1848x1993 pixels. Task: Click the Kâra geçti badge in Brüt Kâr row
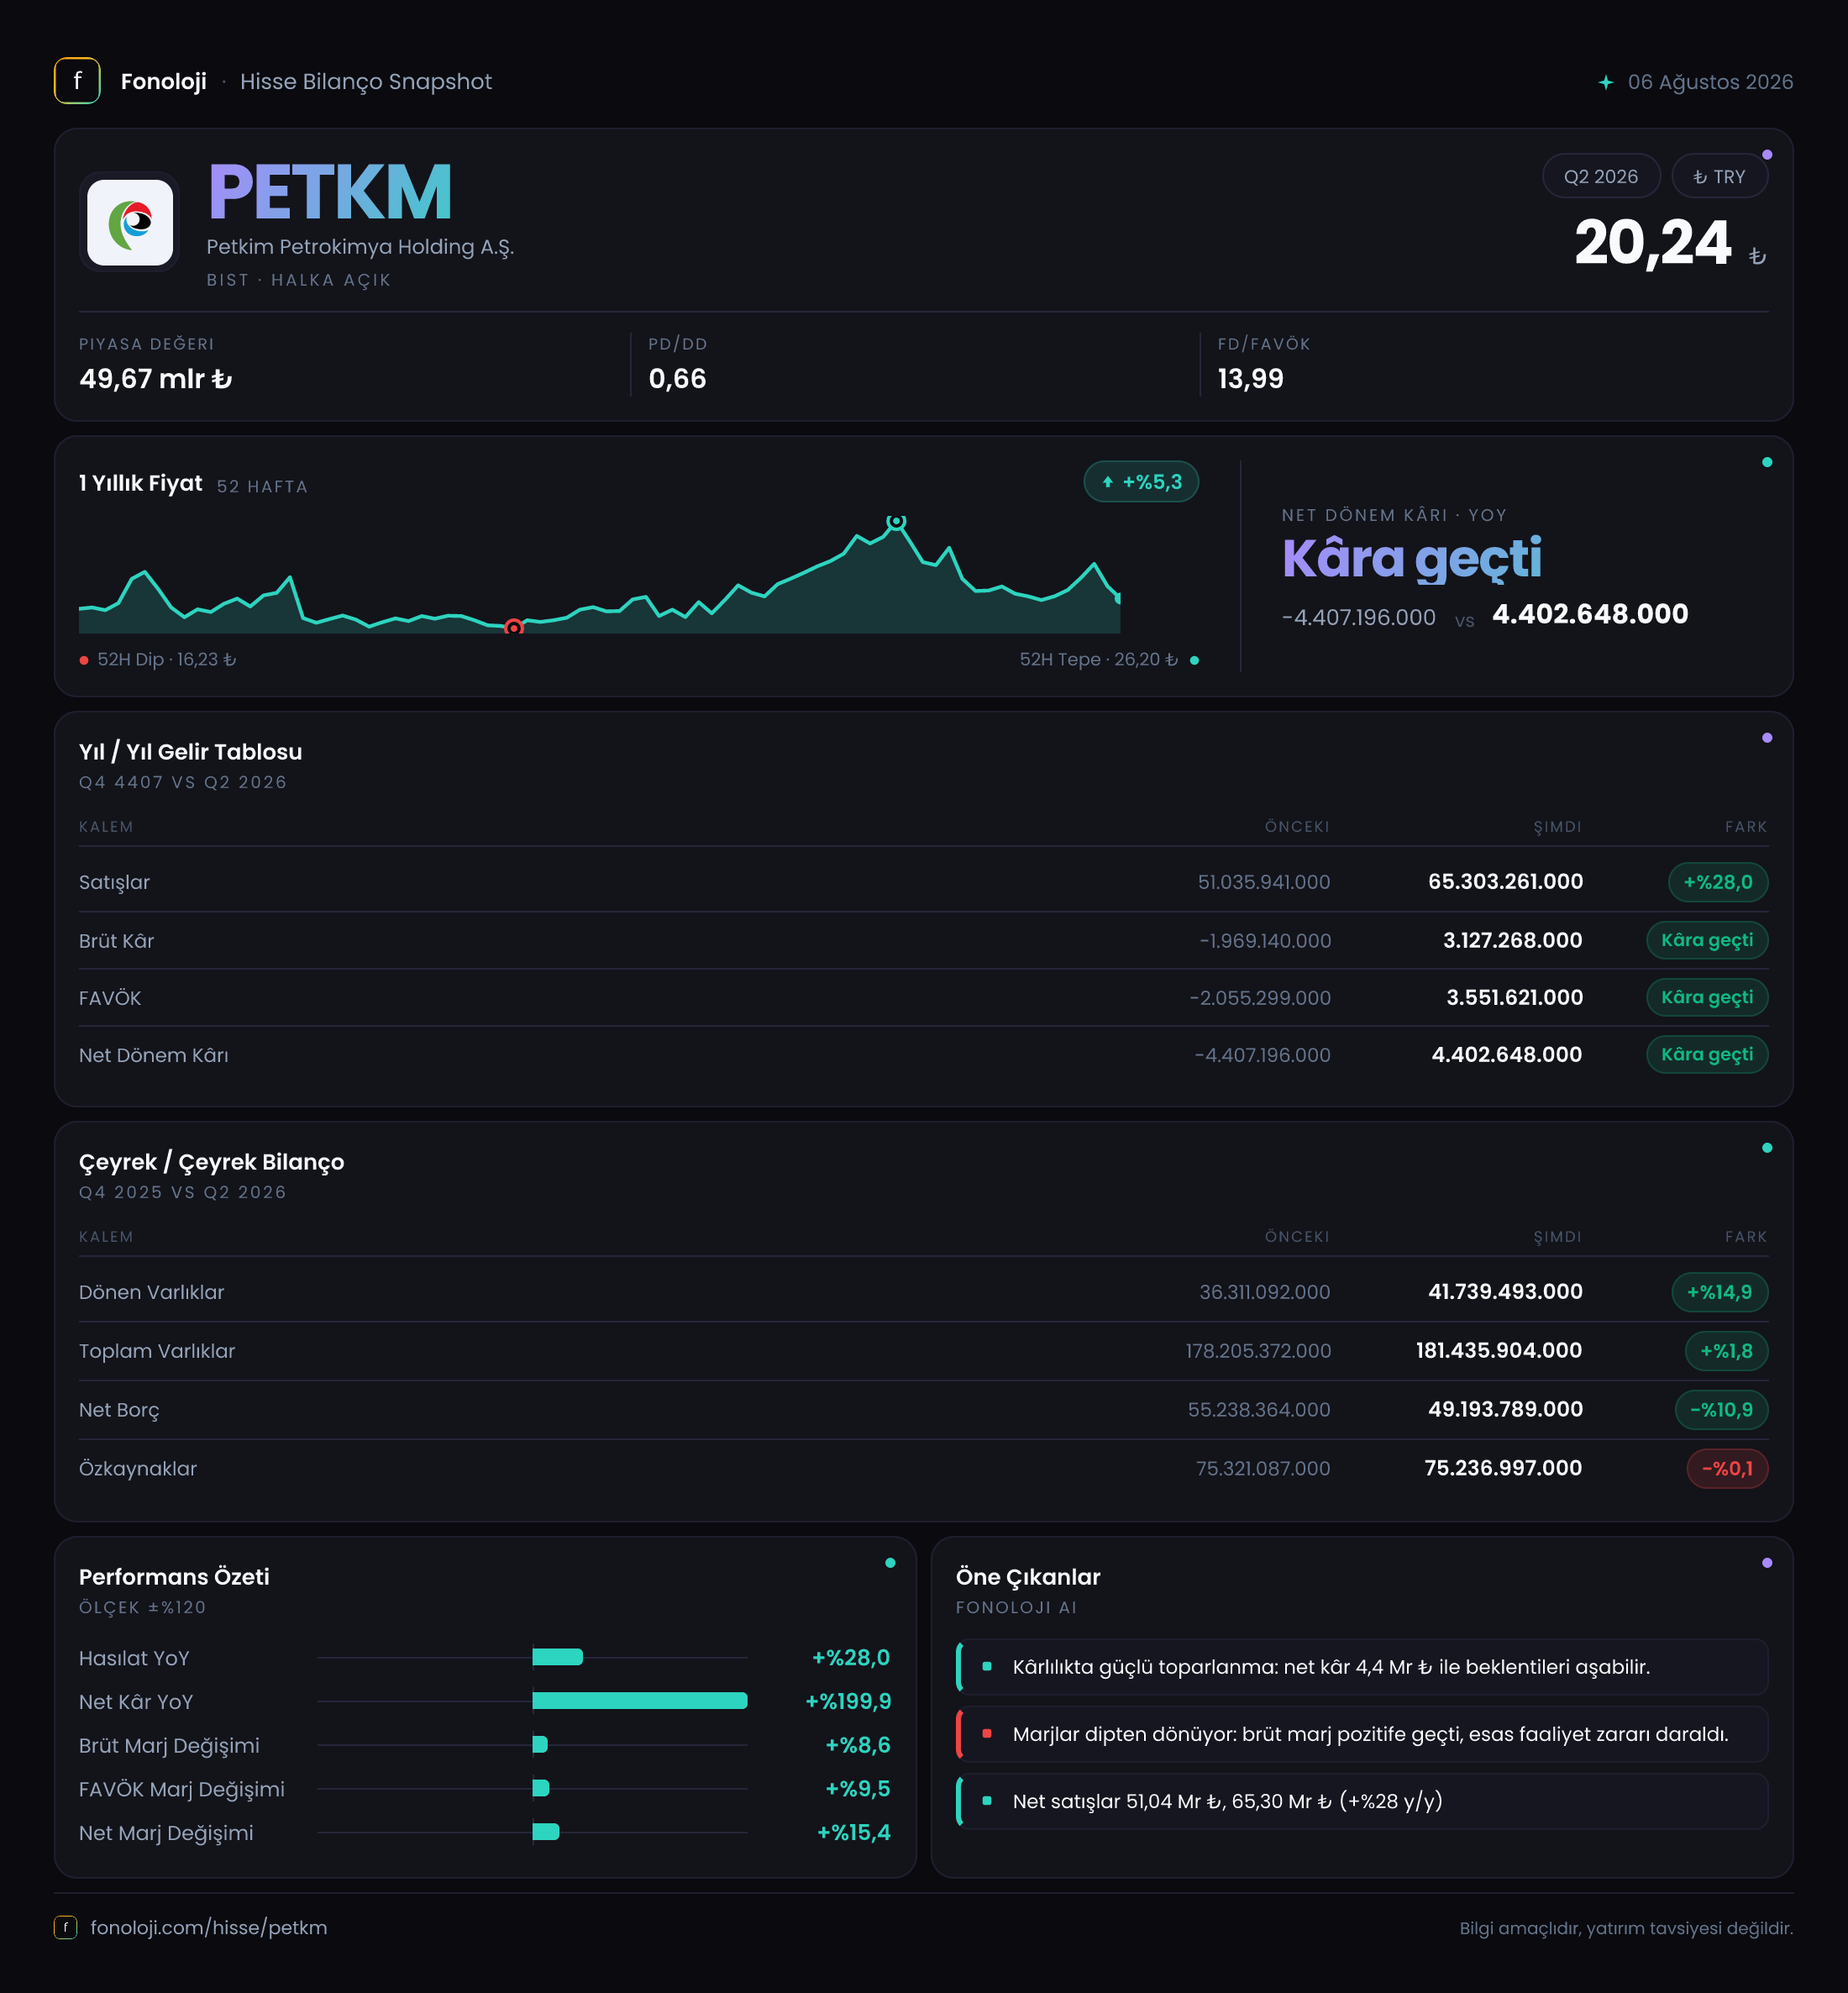pos(1706,940)
